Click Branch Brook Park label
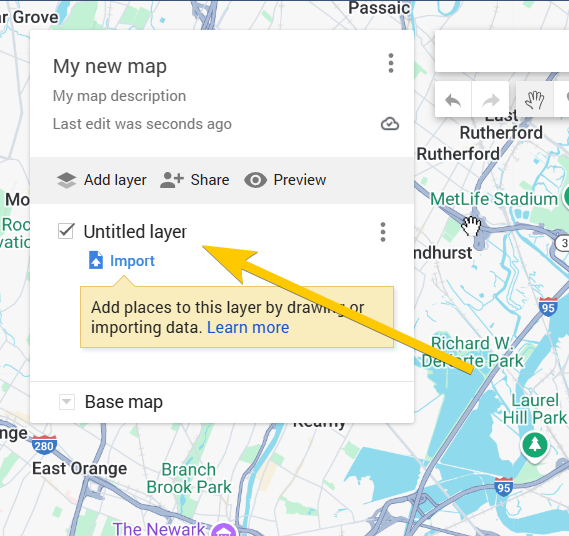 click(x=189, y=478)
